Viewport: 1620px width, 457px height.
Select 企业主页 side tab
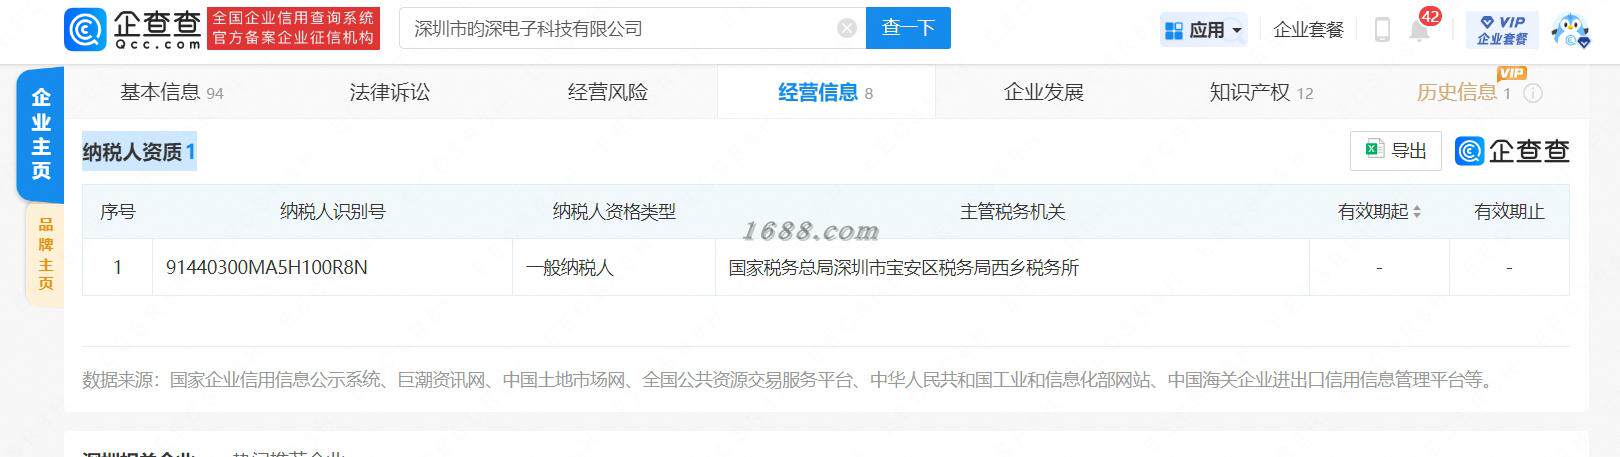40,134
